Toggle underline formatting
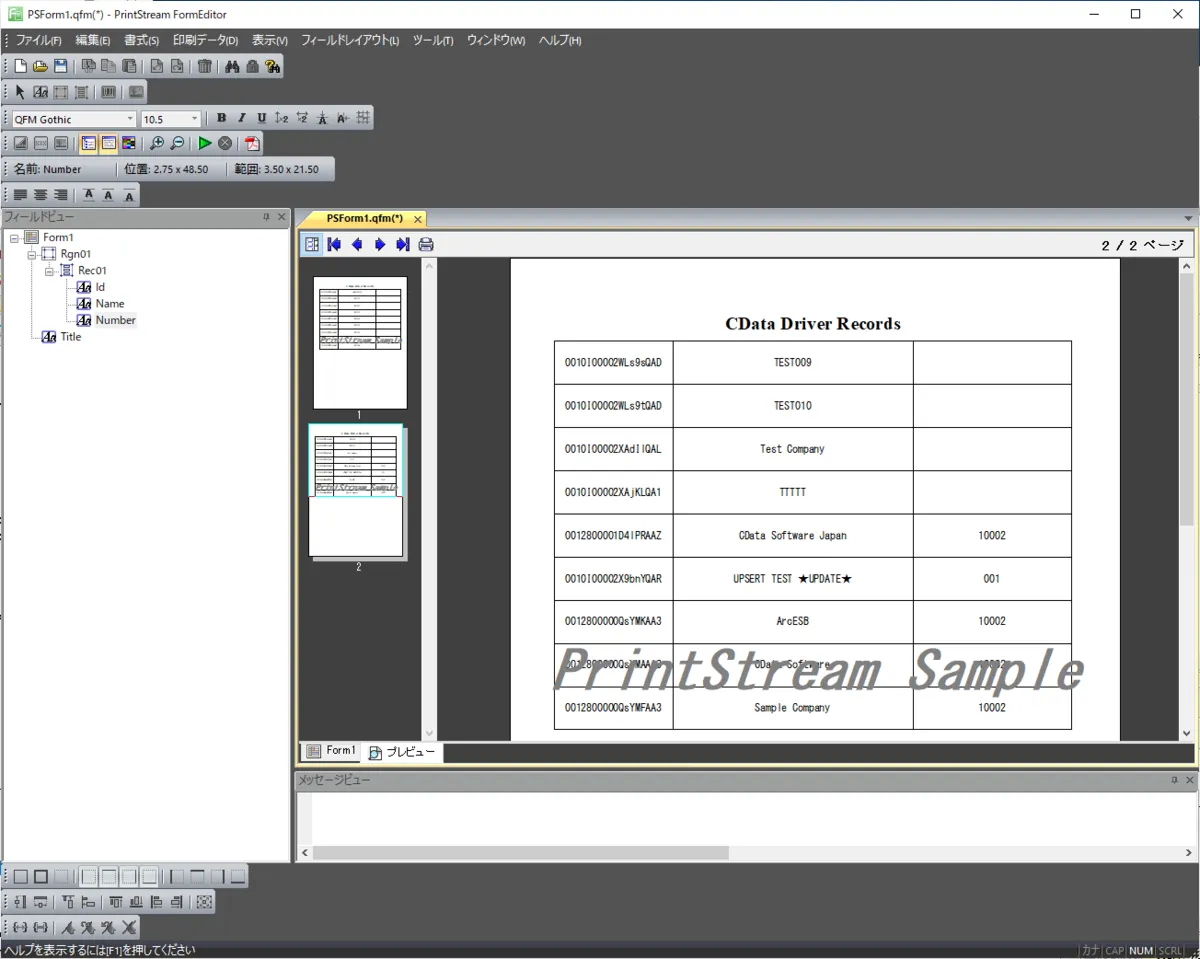This screenshot has height=959, width=1200. (262, 118)
